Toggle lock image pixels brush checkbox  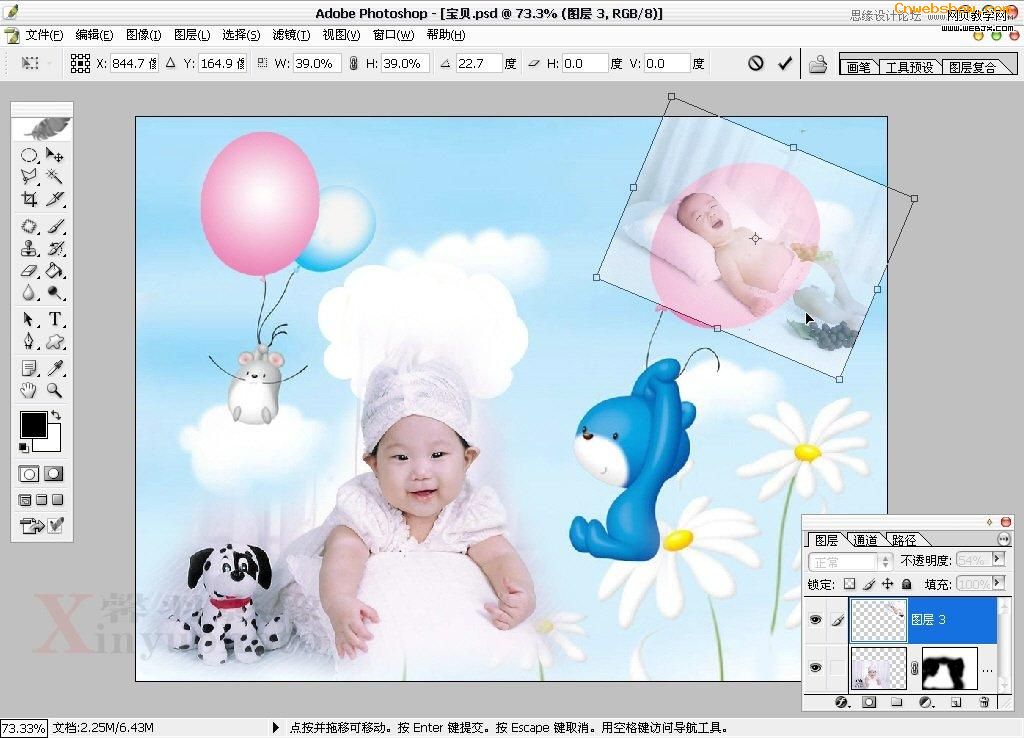coord(869,584)
